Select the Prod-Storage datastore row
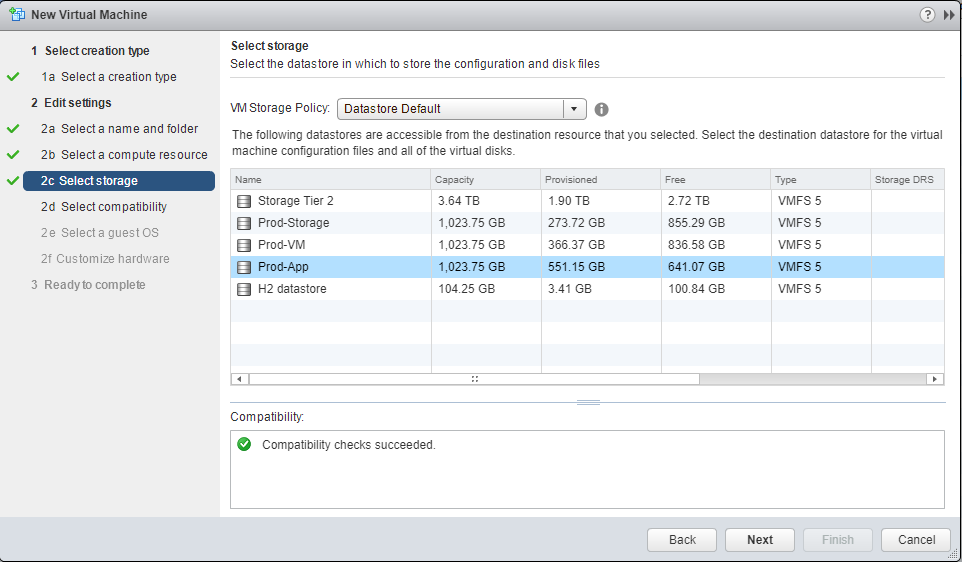Viewport: 962px width, 562px height. (x=587, y=223)
